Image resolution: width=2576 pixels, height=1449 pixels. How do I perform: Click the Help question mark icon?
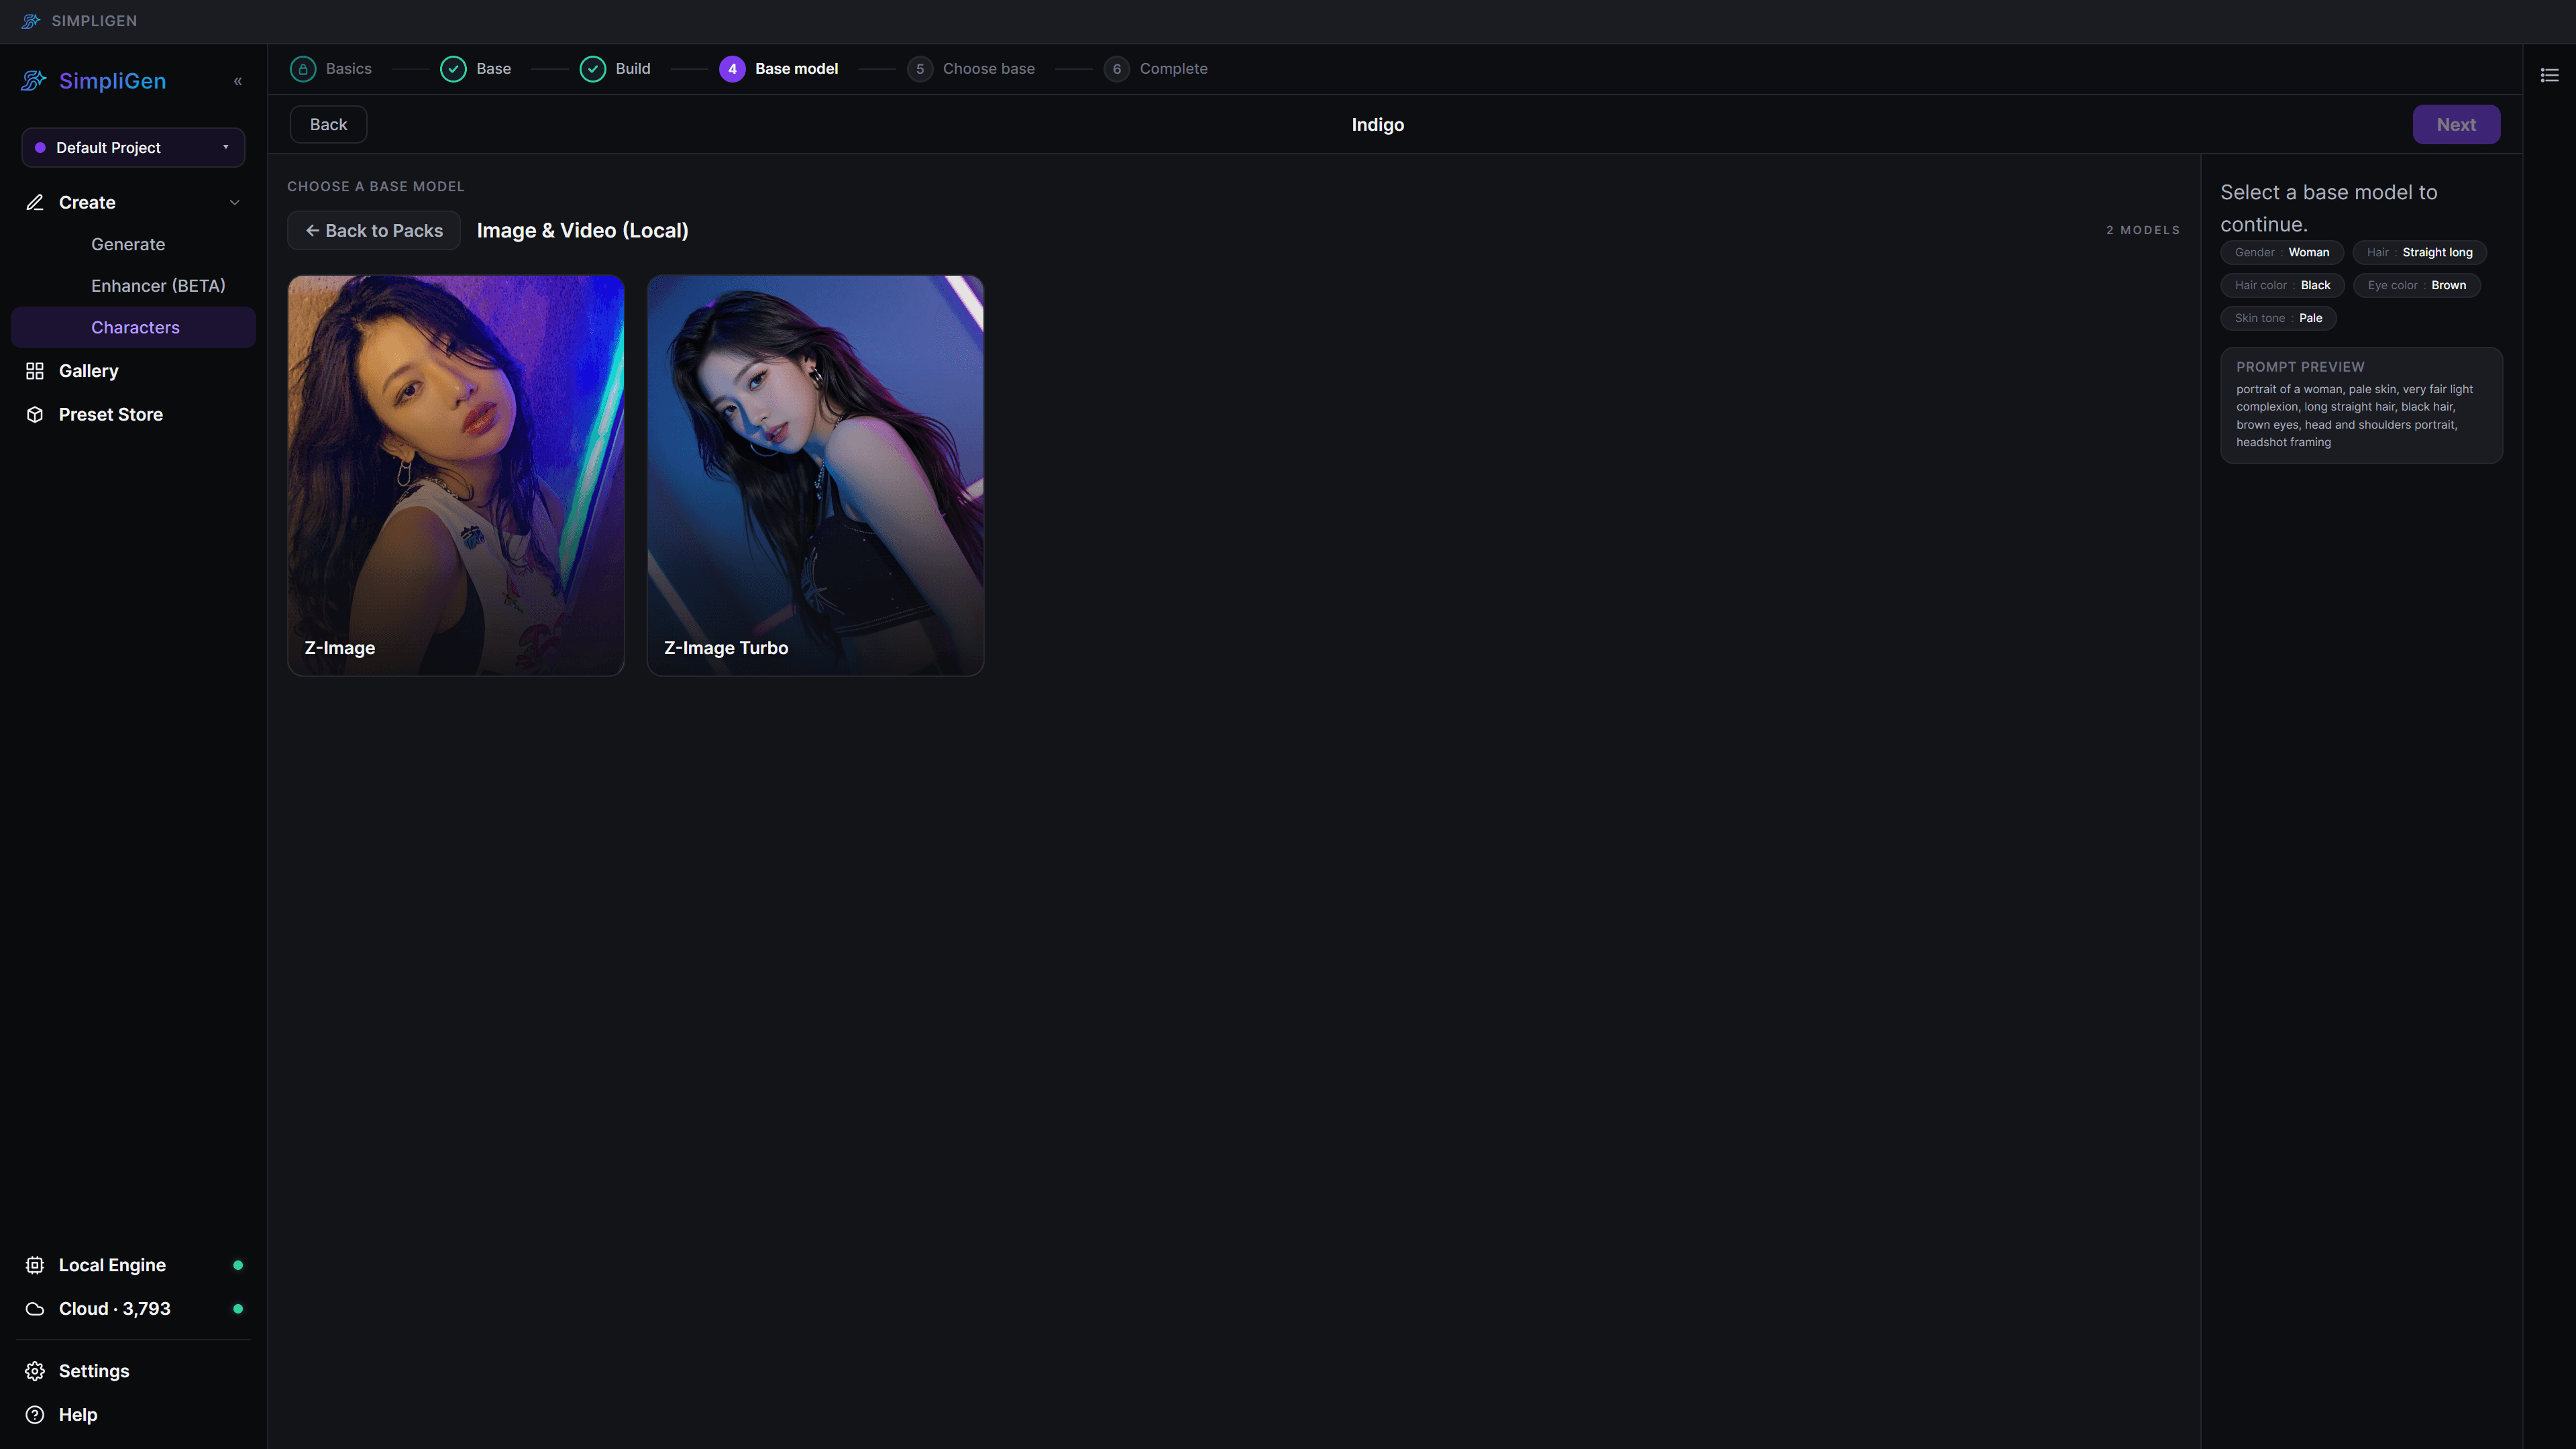(x=35, y=1415)
